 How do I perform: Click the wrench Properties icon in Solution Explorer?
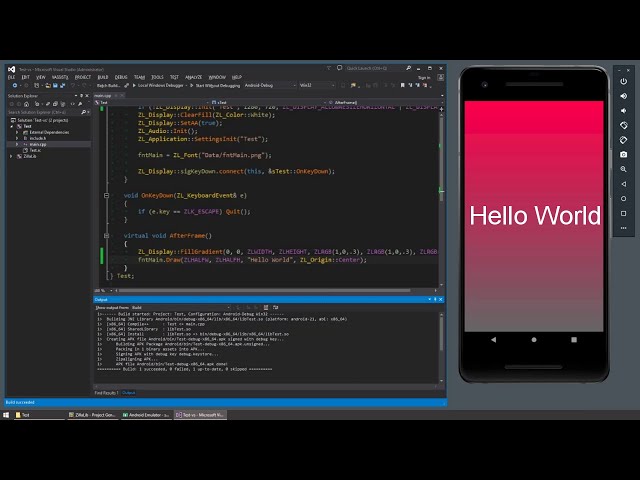point(80,104)
